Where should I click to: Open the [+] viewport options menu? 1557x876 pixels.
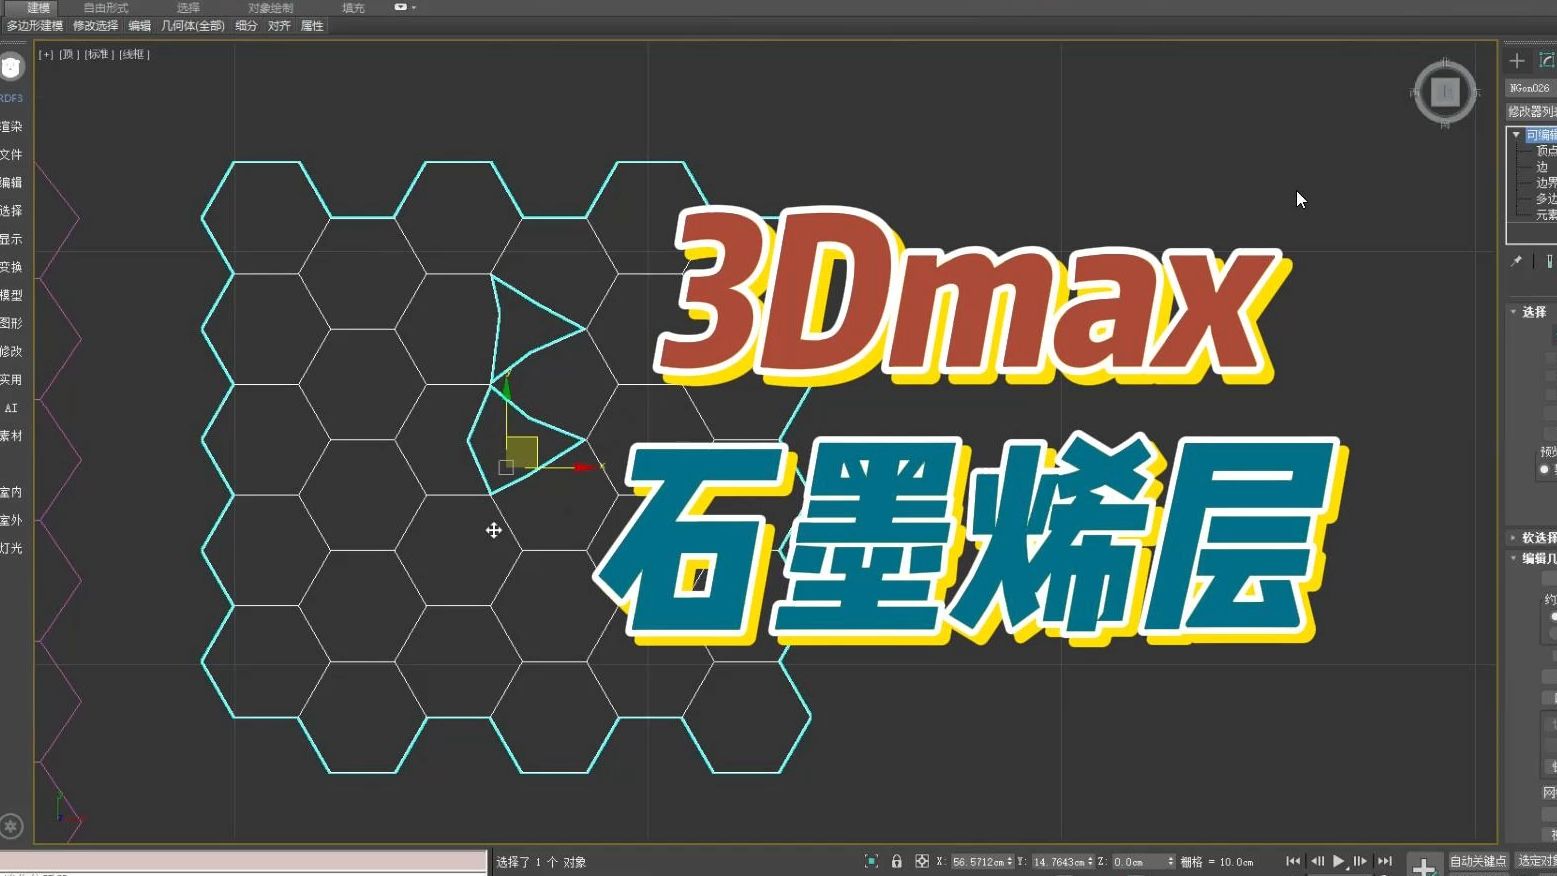point(44,54)
